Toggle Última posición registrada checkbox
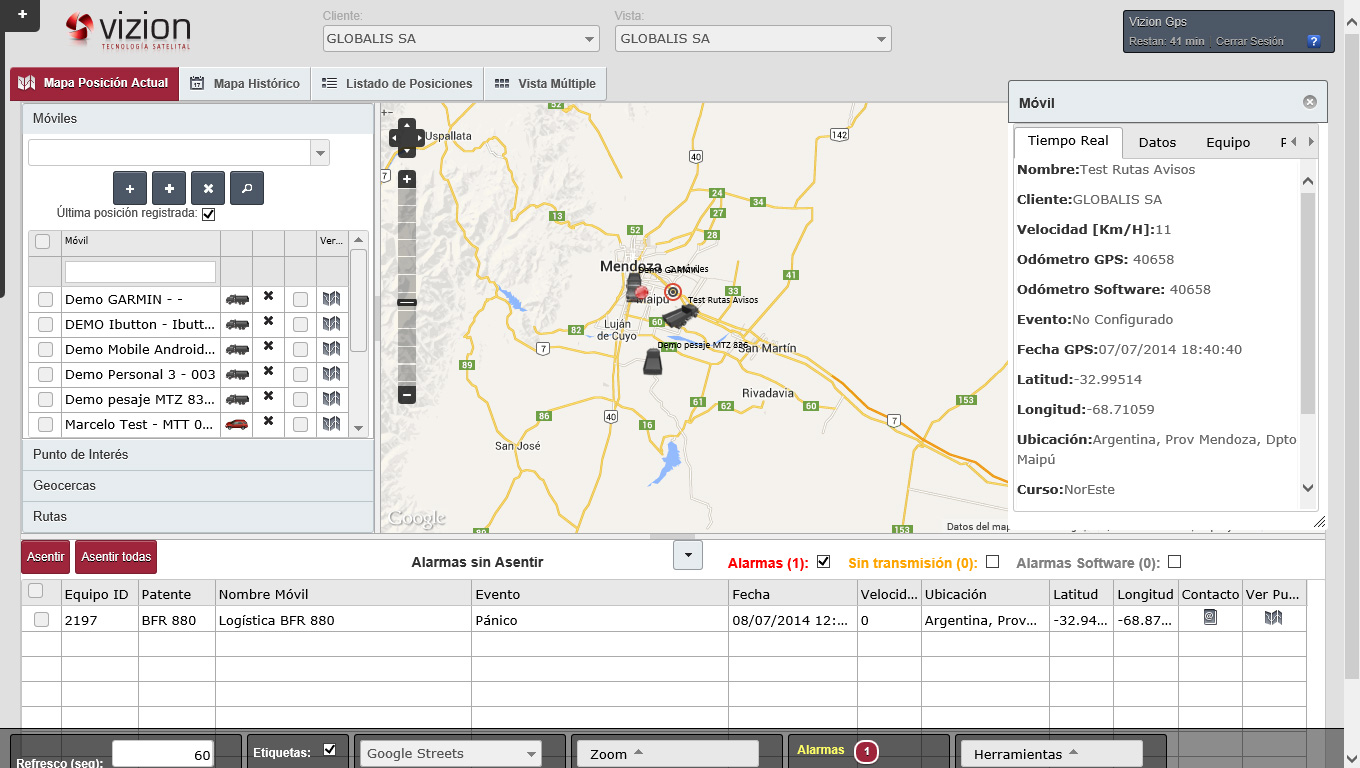The image size is (1360, 768). pos(208,214)
